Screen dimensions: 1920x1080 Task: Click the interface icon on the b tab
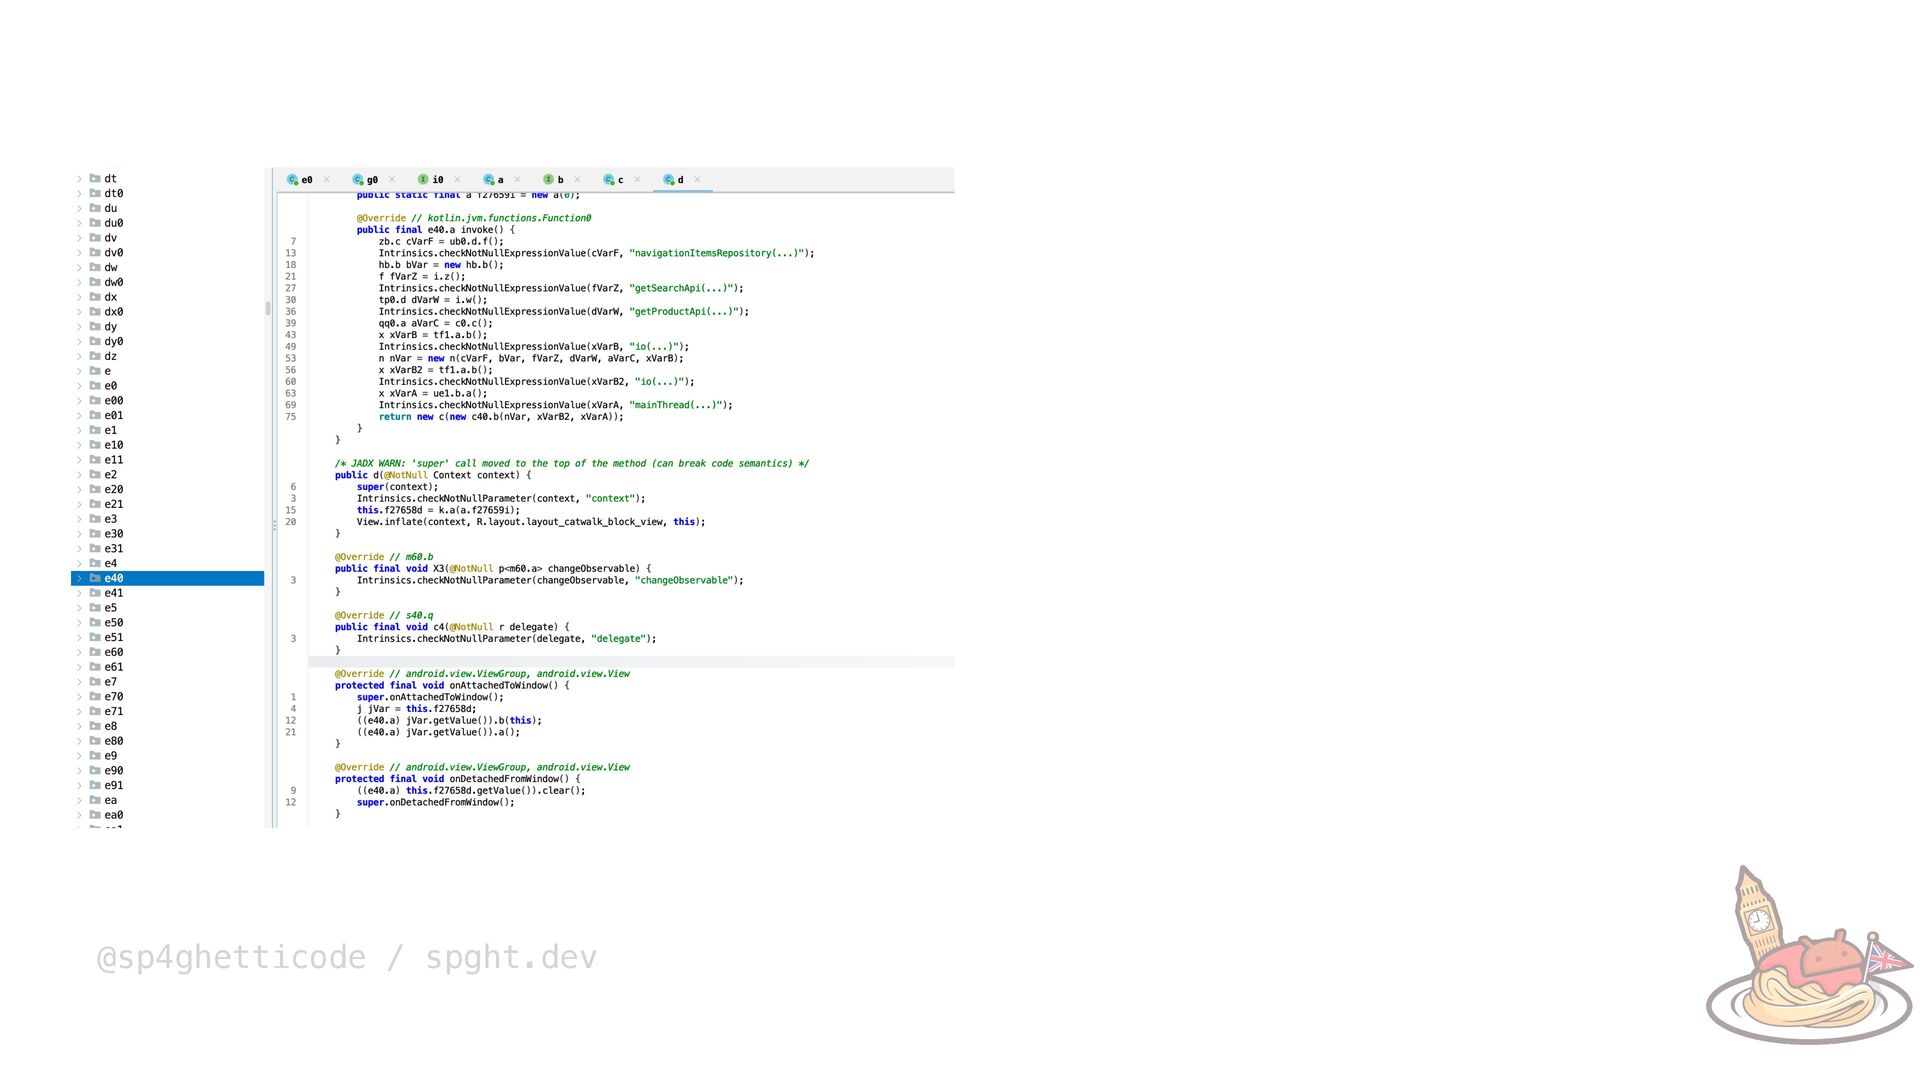pos(548,180)
